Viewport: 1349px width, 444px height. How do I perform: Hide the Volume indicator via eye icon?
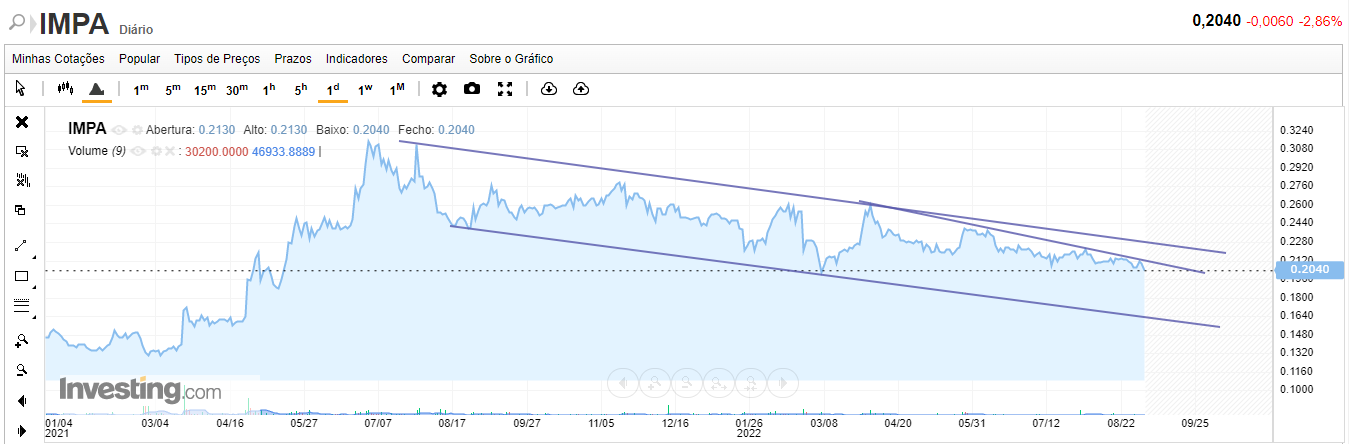[138, 152]
